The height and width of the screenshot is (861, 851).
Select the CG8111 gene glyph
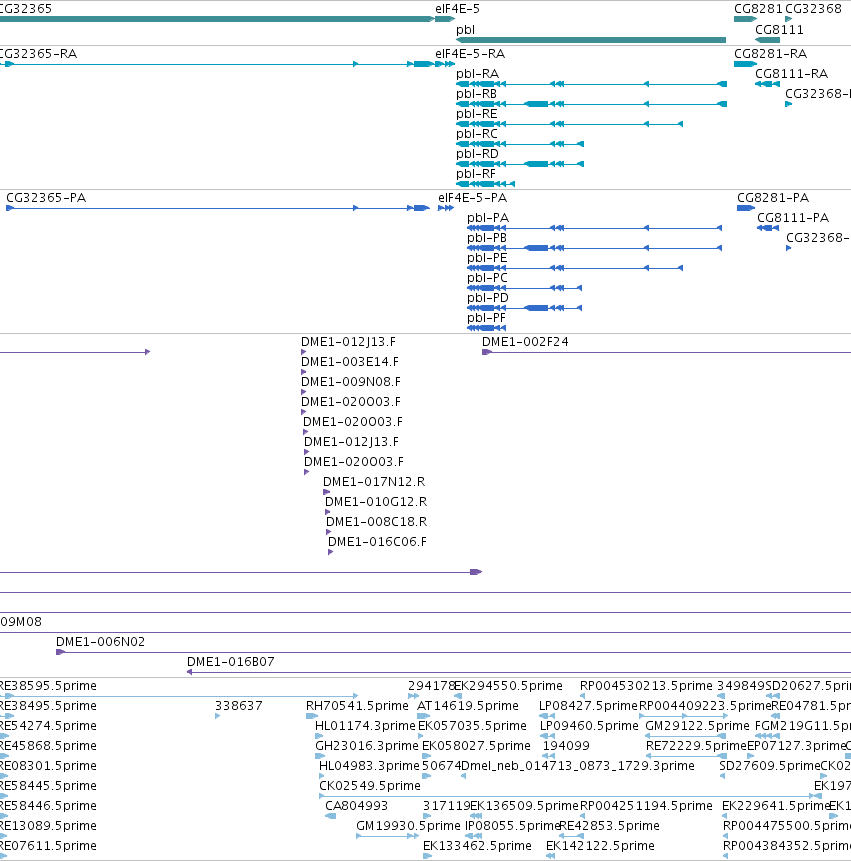point(768,40)
